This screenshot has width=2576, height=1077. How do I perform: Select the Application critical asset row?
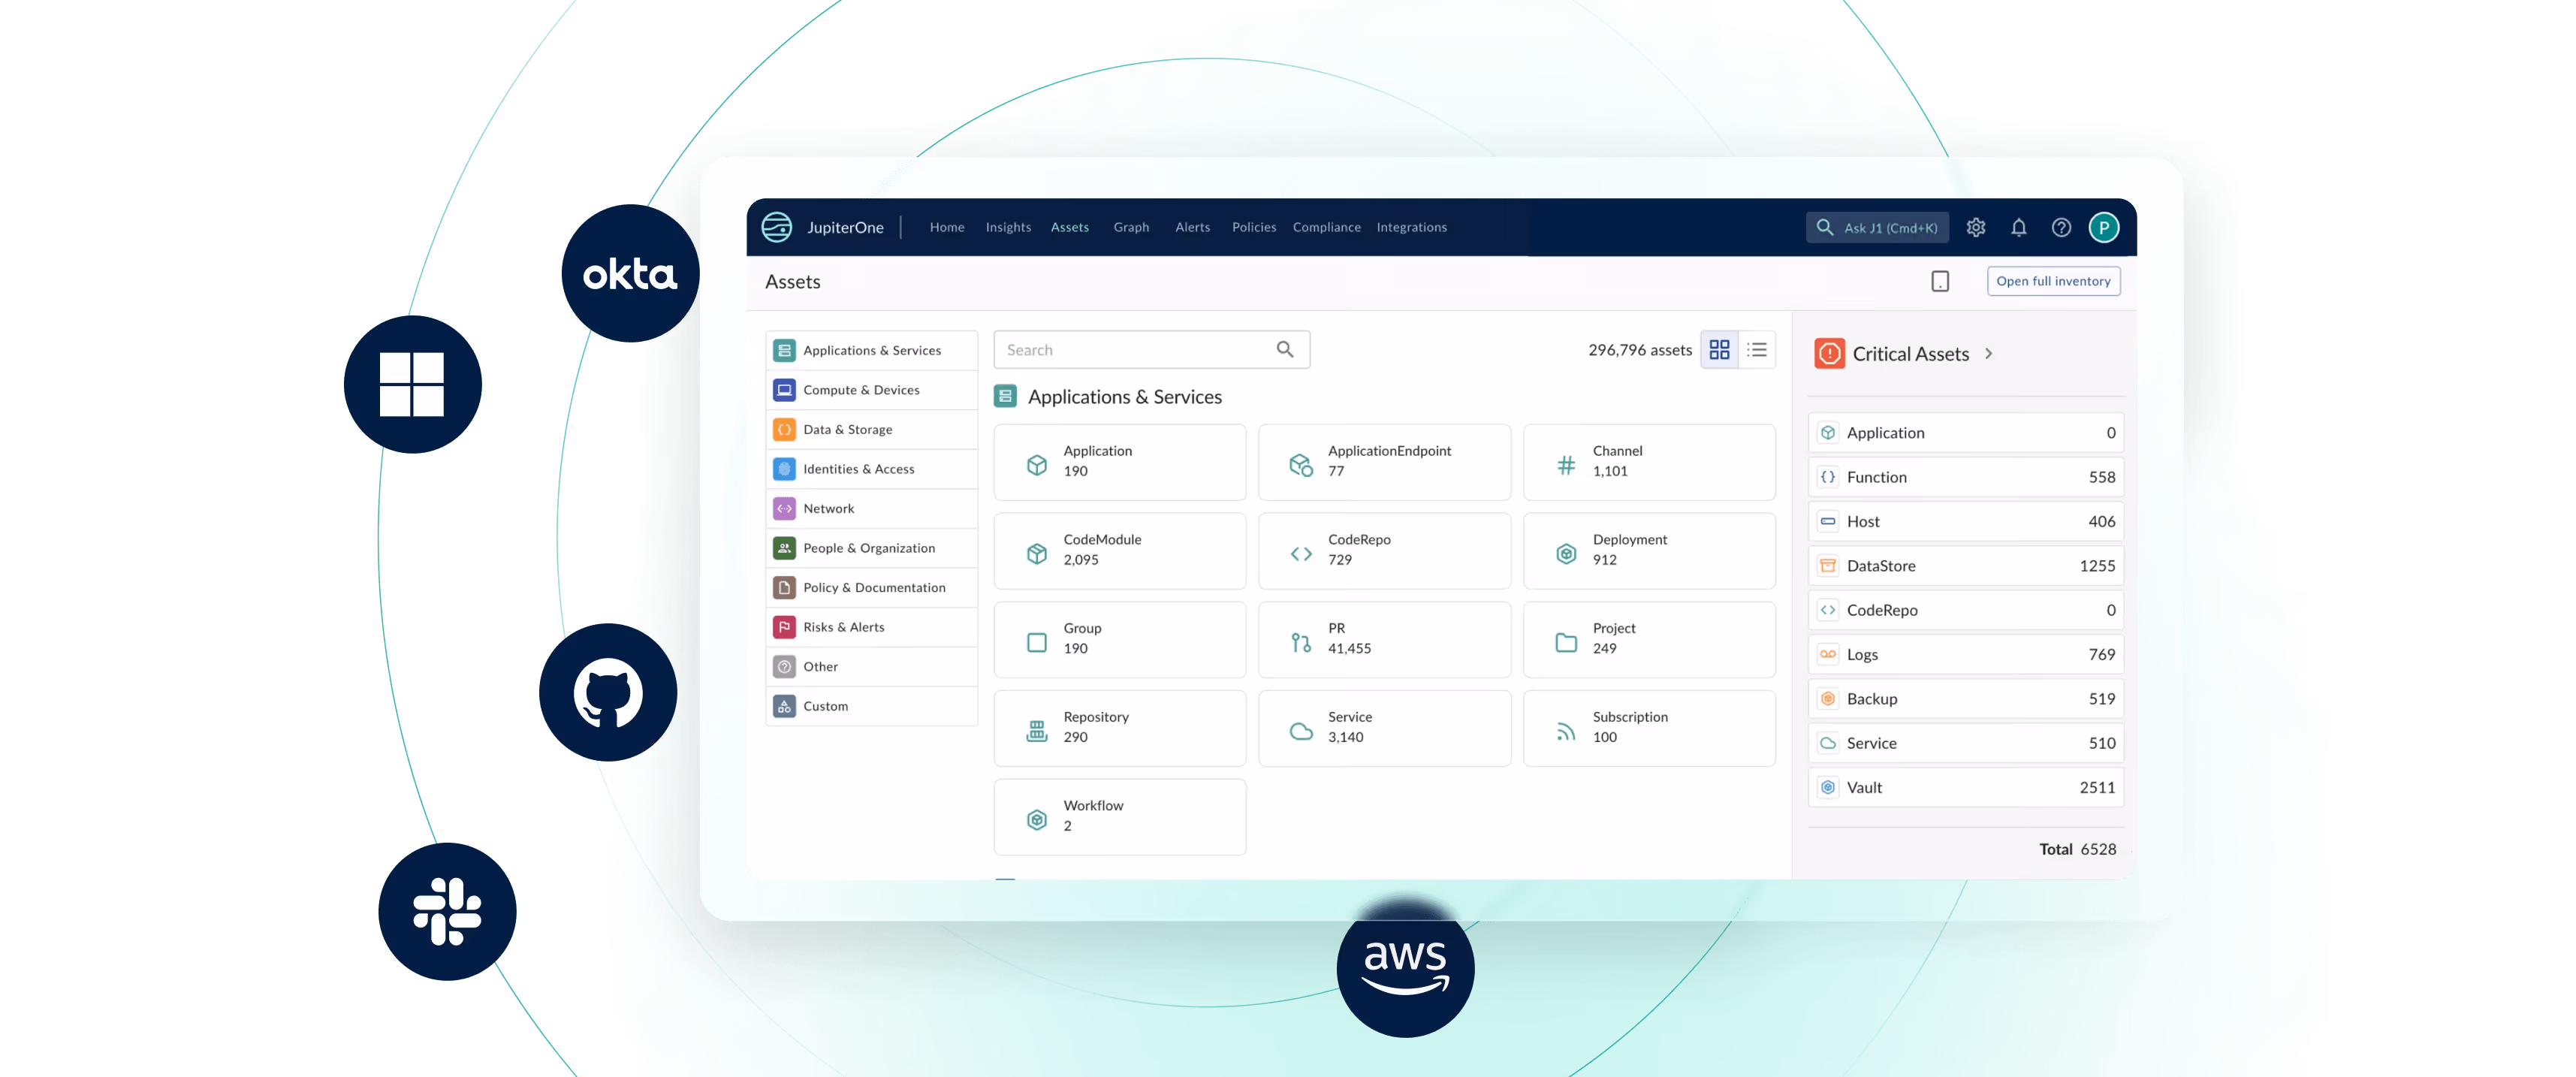tap(1965, 432)
